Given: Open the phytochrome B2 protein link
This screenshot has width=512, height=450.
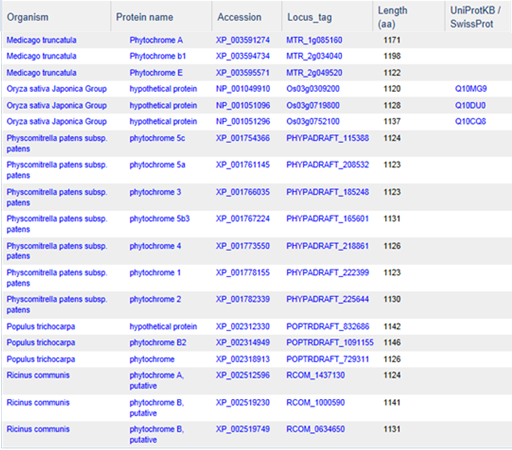Looking at the screenshot, I should tap(158, 343).
